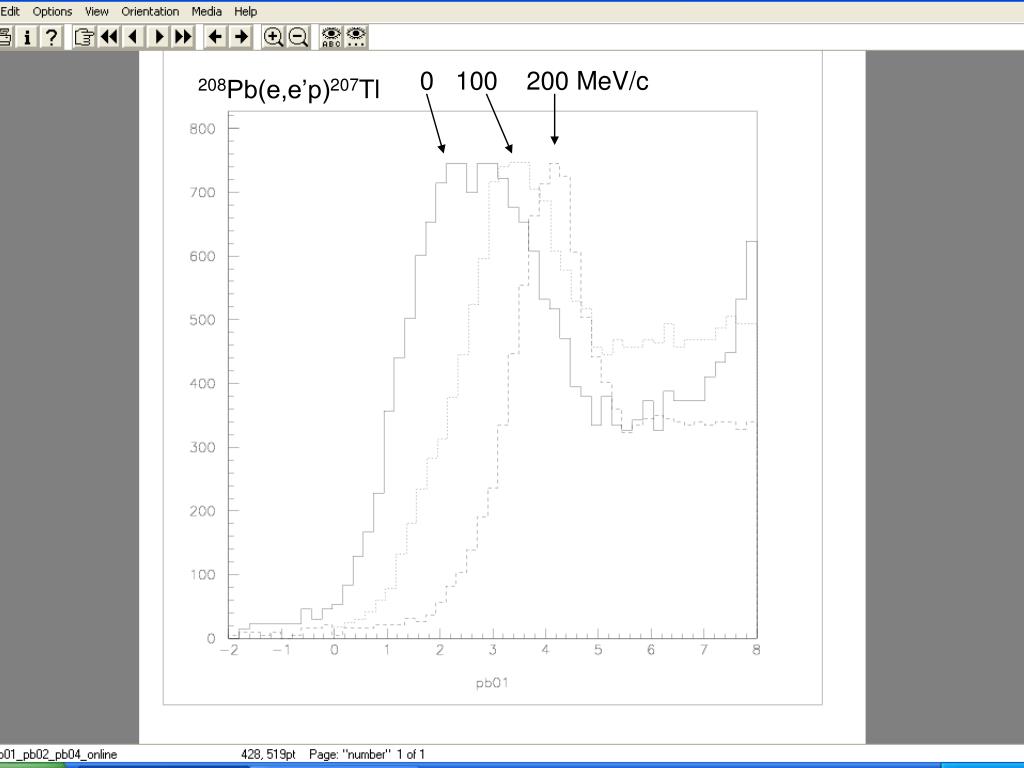
Task: Open the Options menu
Action: coord(52,11)
